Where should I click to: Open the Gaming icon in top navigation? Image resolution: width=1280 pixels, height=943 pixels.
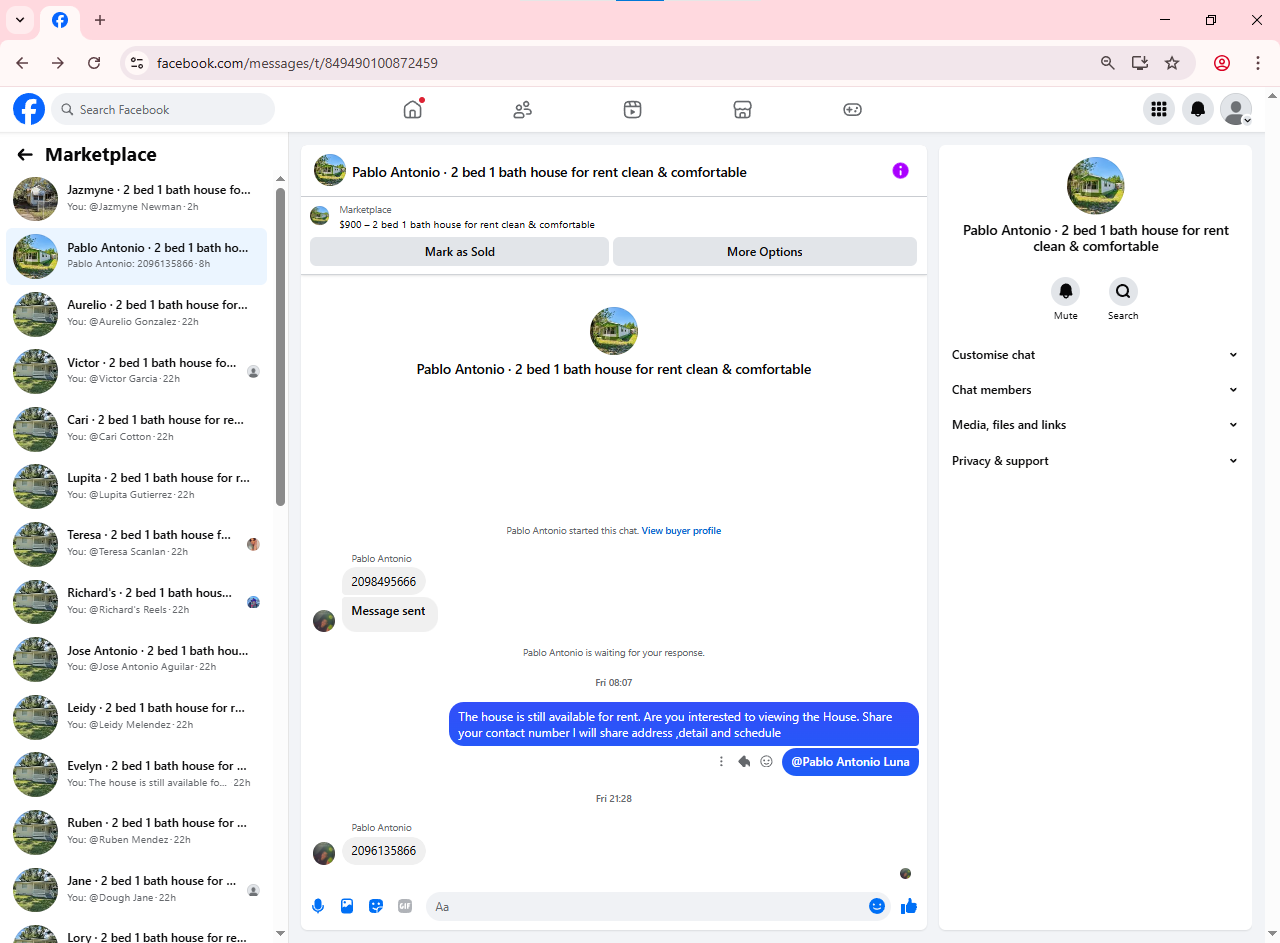tap(852, 110)
